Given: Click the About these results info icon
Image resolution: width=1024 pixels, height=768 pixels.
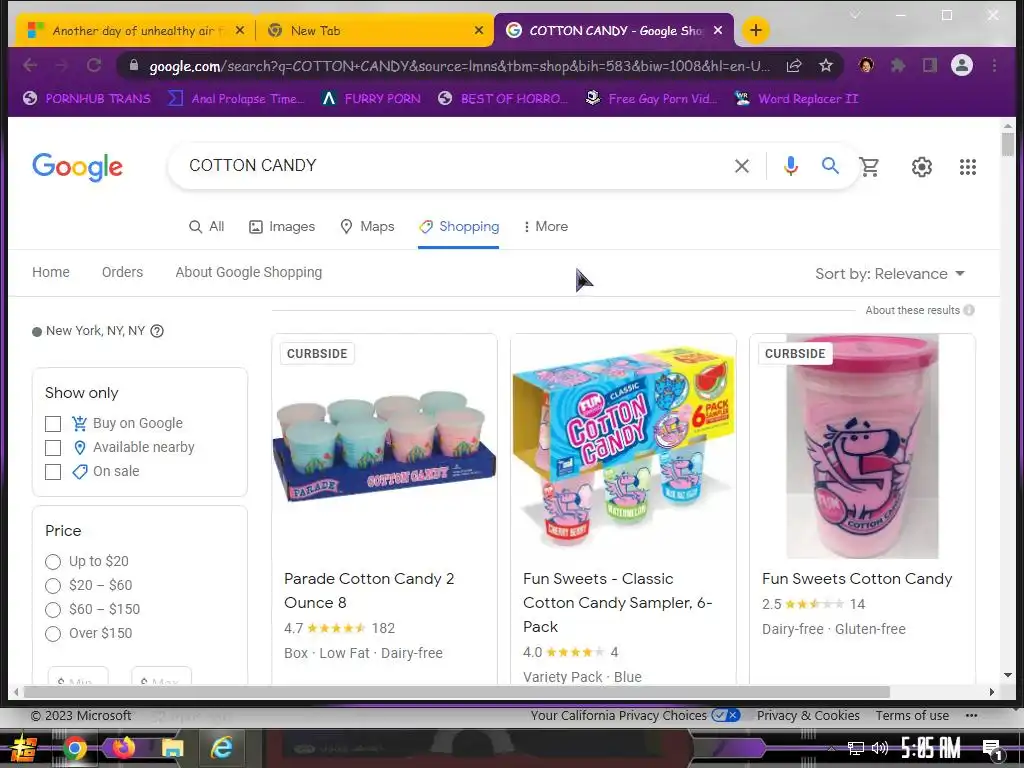Looking at the screenshot, I should [969, 310].
